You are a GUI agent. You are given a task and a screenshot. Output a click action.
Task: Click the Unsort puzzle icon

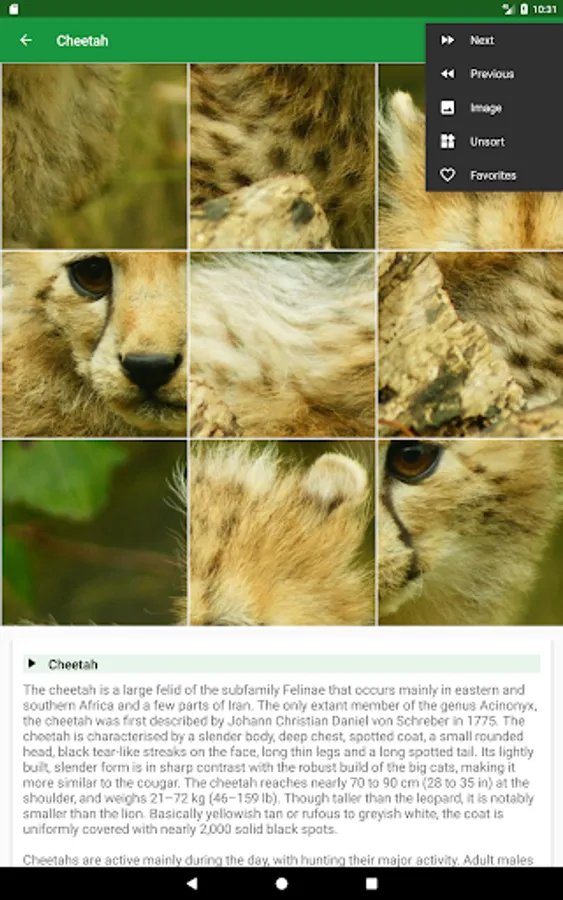[448, 142]
